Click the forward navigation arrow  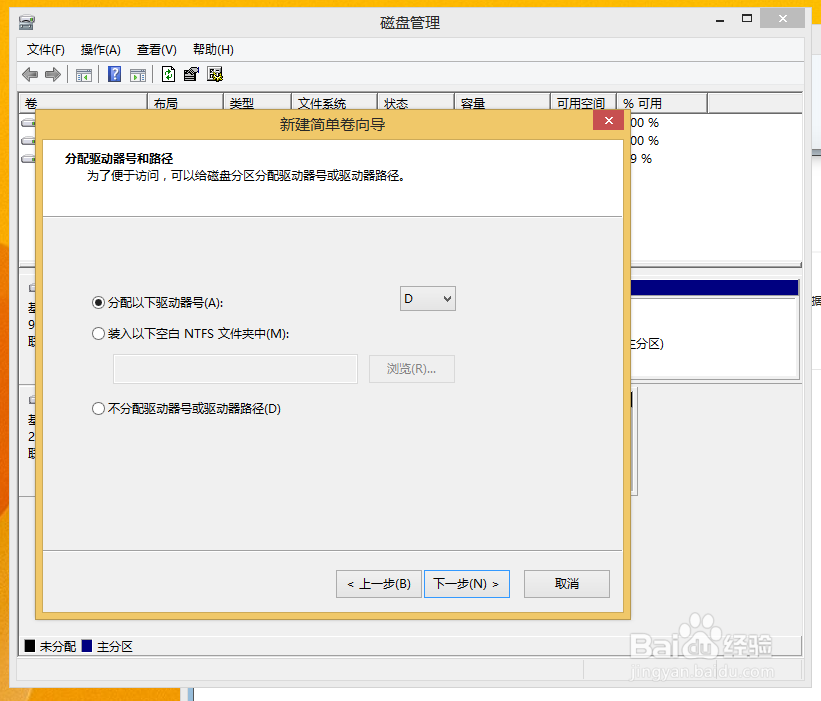(x=52, y=74)
